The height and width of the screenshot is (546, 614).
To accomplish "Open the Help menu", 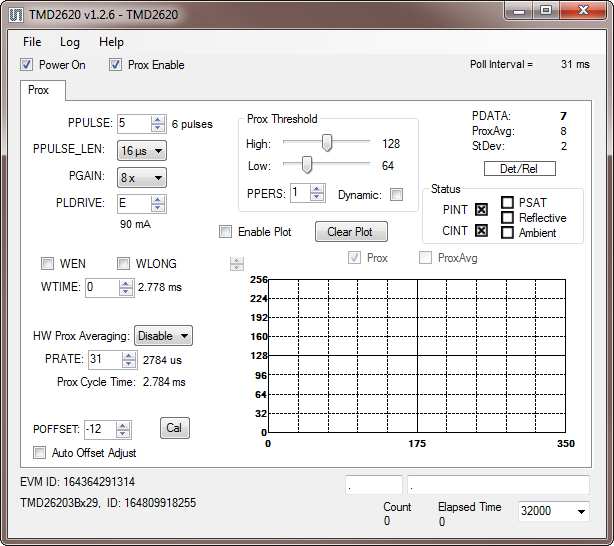I will pyautogui.click(x=111, y=42).
